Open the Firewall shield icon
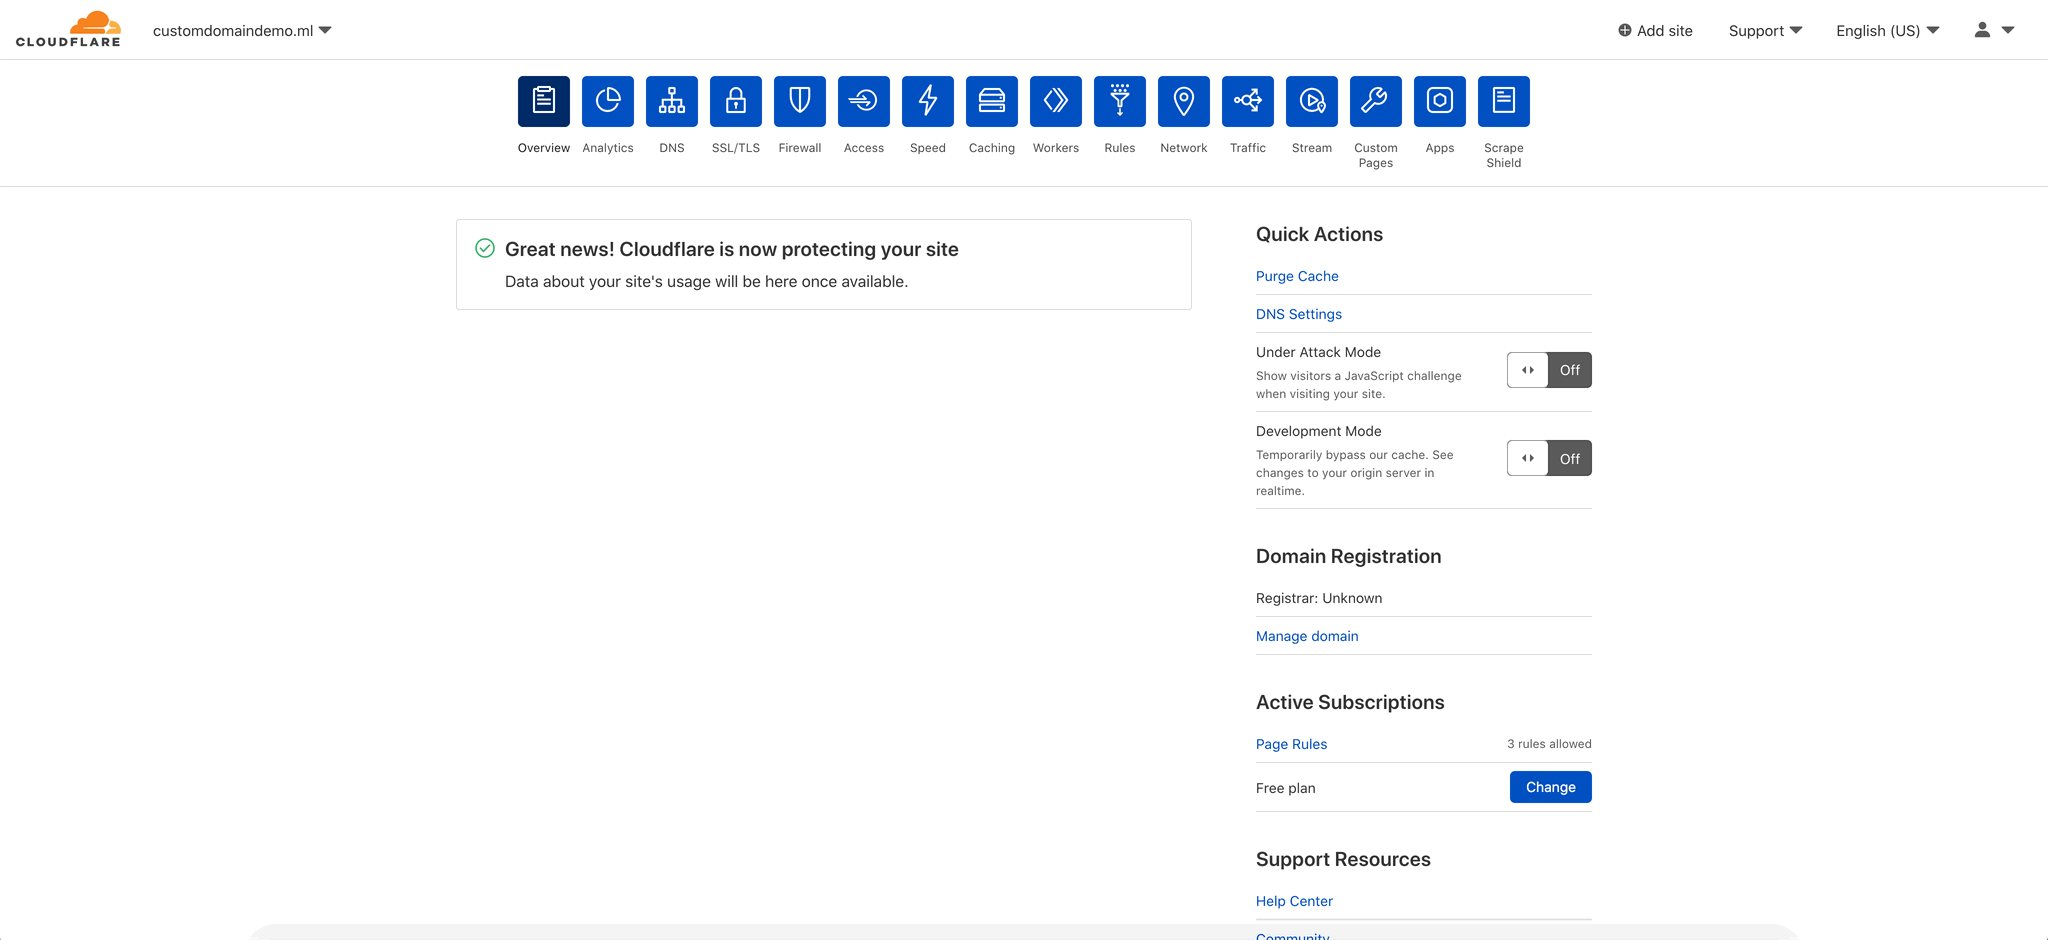The image size is (2048, 940). (800, 101)
